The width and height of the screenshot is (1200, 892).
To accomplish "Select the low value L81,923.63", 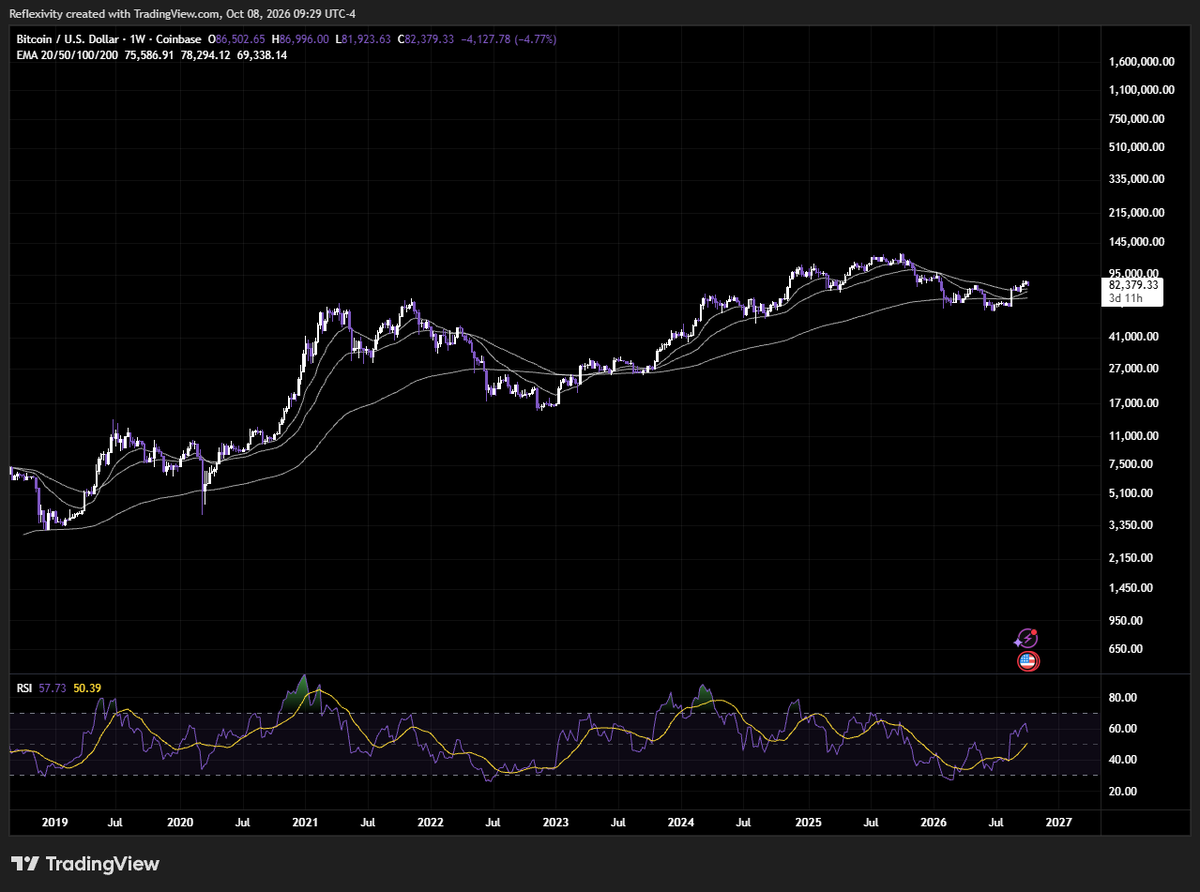I will pyautogui.click(x=363, y=38).
